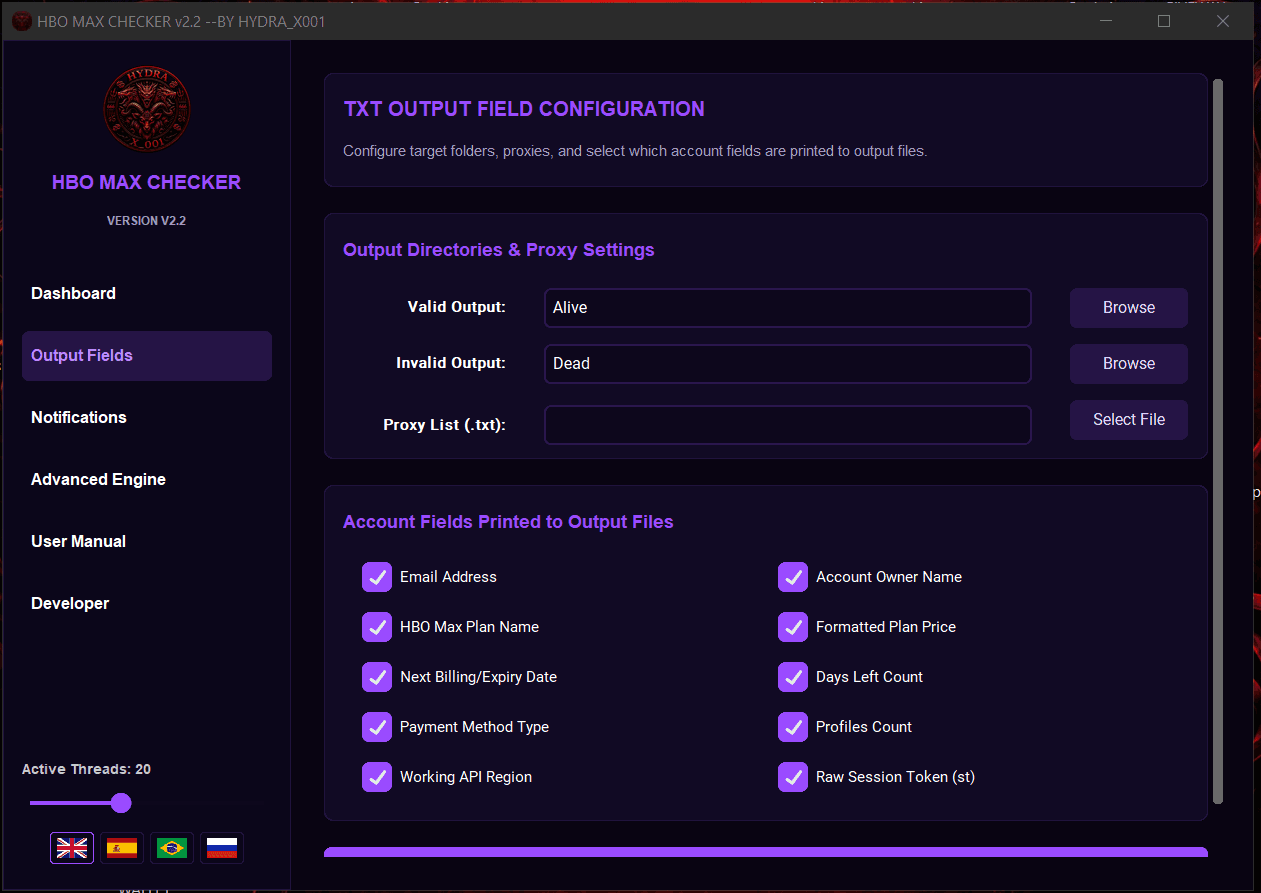Click the Hydra X_001 logo emblem
This screenshot has height=893, width=1261.
(x=147, y=109)
